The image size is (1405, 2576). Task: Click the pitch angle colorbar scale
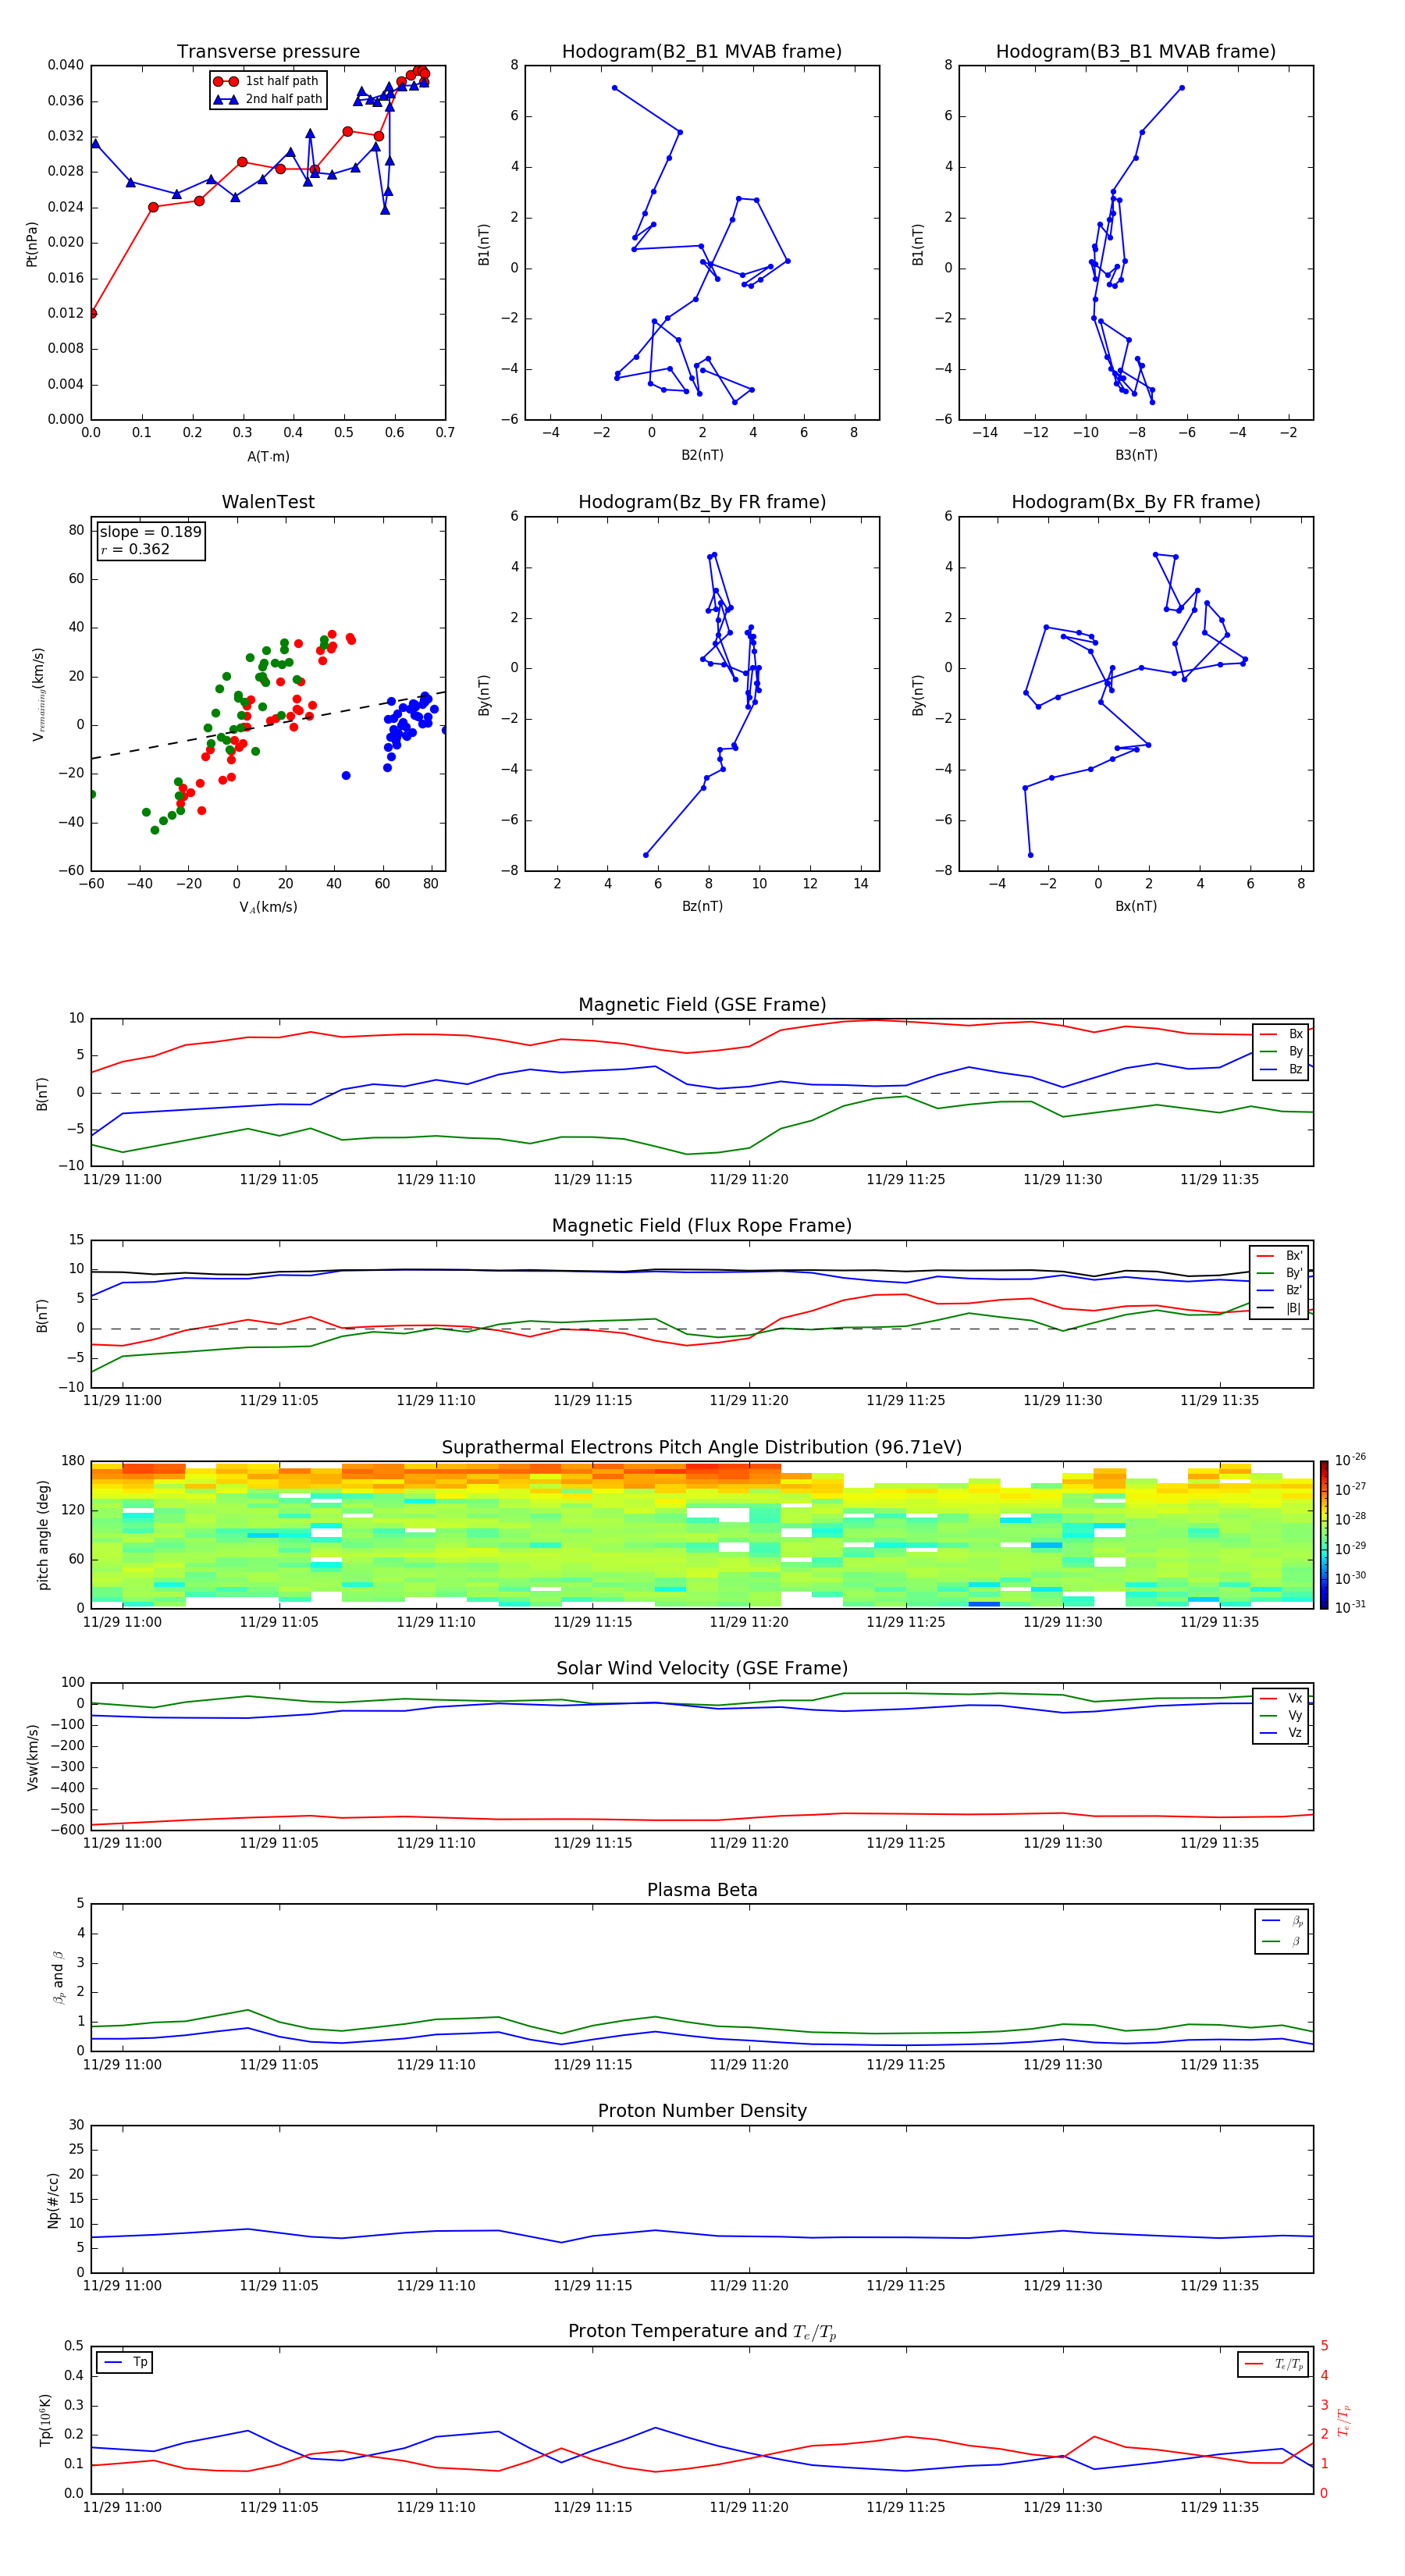point(1324,1535)
